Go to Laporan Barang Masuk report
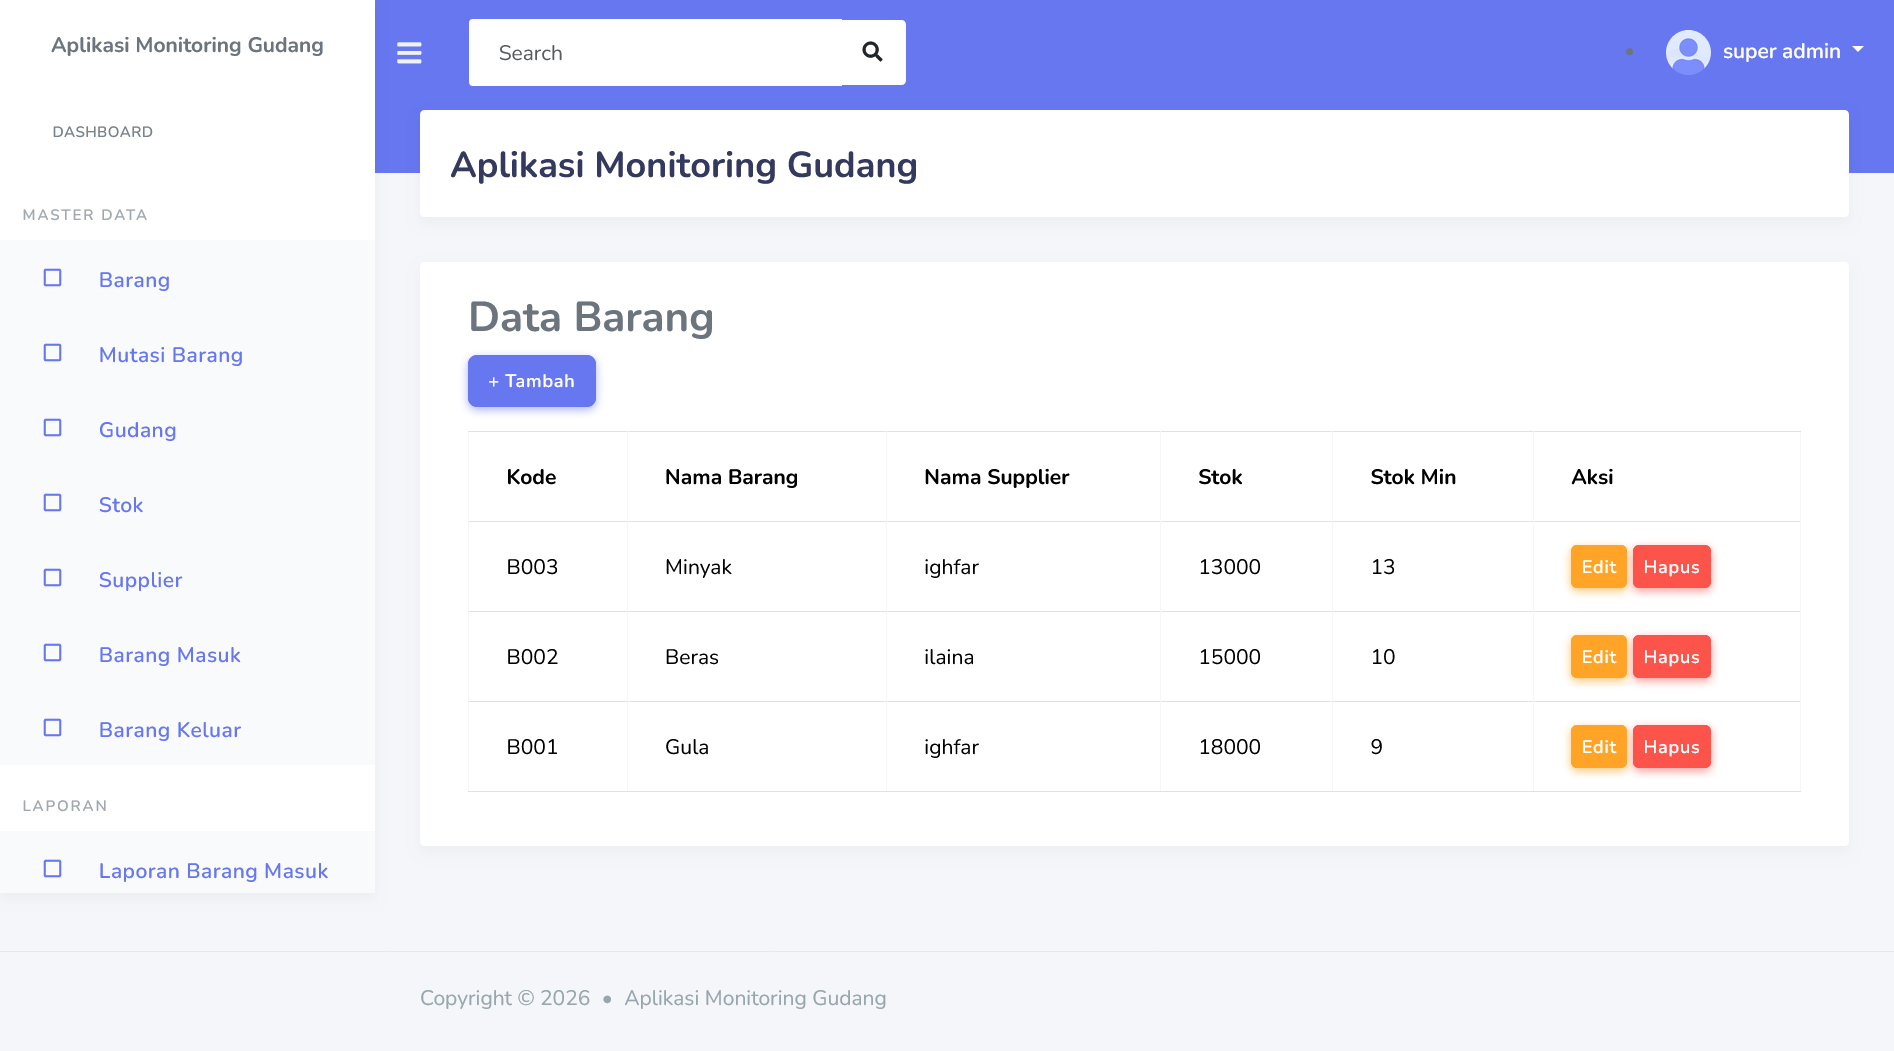1894x1051 pixels. [x=213, y=871]
